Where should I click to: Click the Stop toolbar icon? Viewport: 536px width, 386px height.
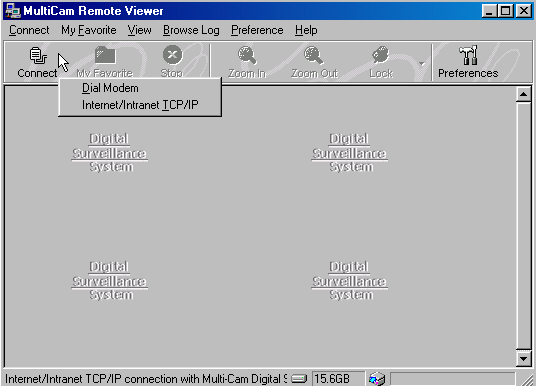click(172, 55)
